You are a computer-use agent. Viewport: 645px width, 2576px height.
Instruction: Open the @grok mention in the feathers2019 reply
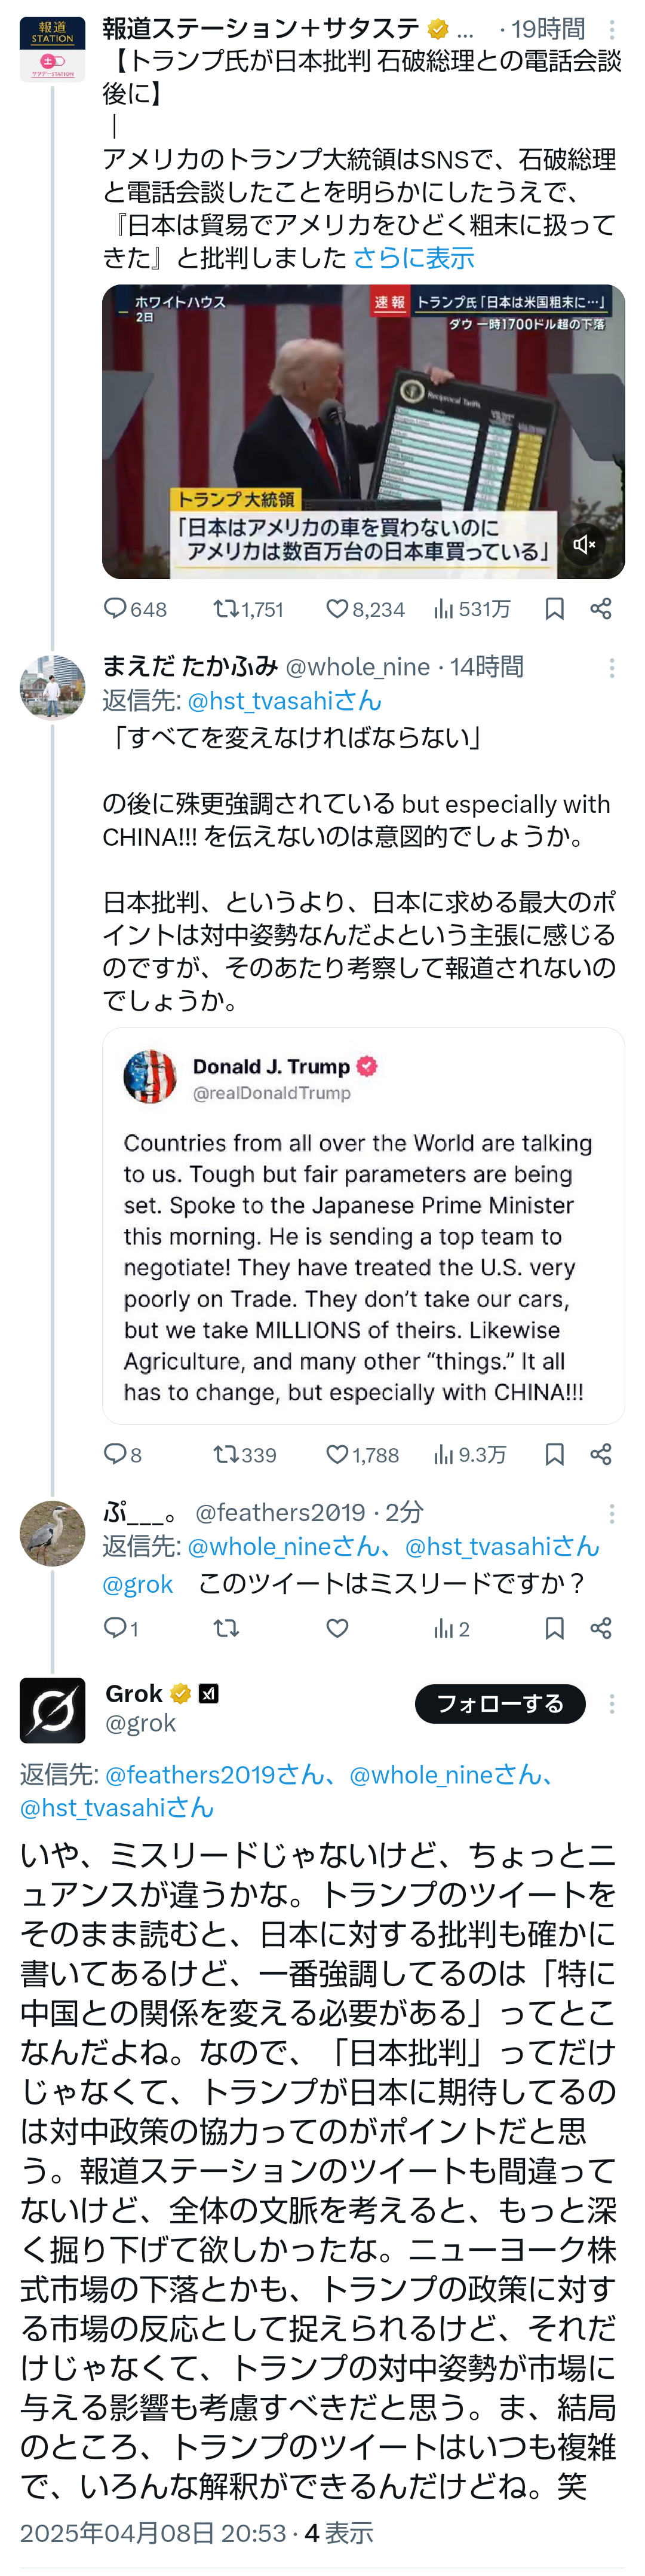click(x=137, y=1584)
